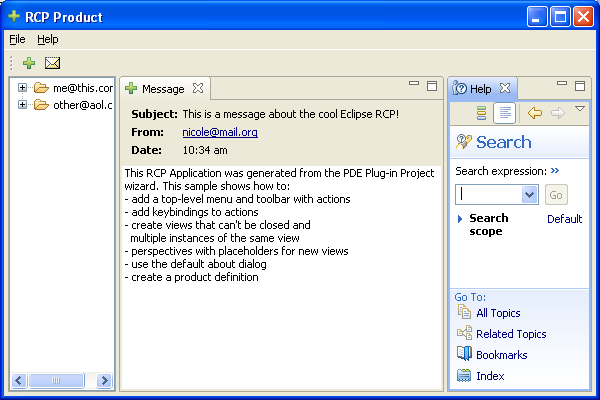Go back using yellow arrow in Help
Viewport: 600px width, 400px height.
(535, 113)
